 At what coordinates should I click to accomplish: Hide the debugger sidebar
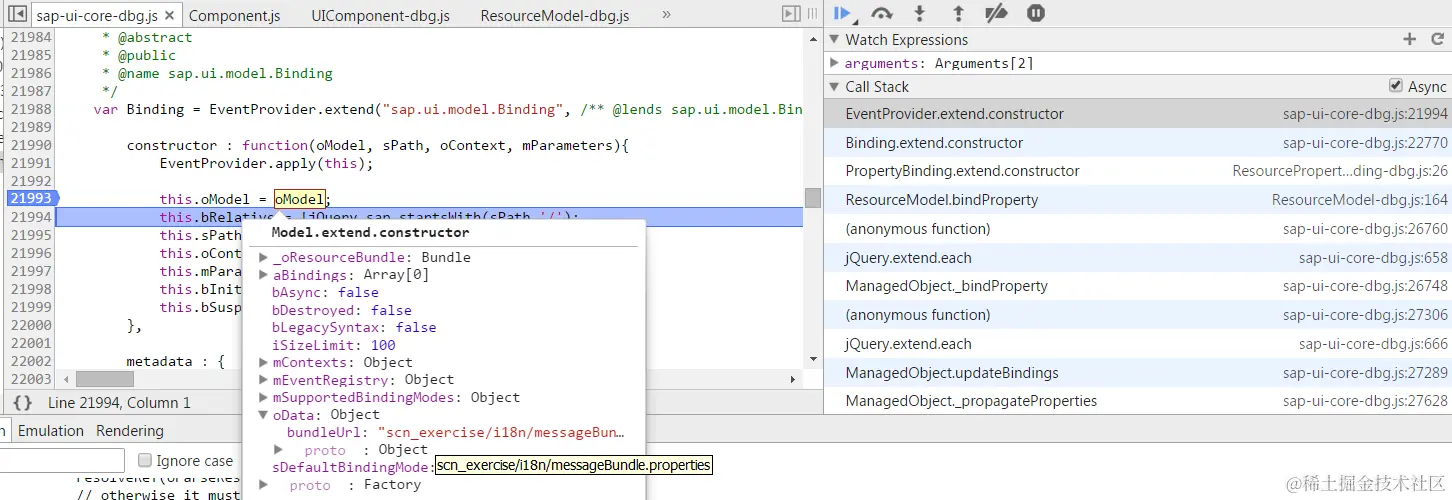pos(791,14)
